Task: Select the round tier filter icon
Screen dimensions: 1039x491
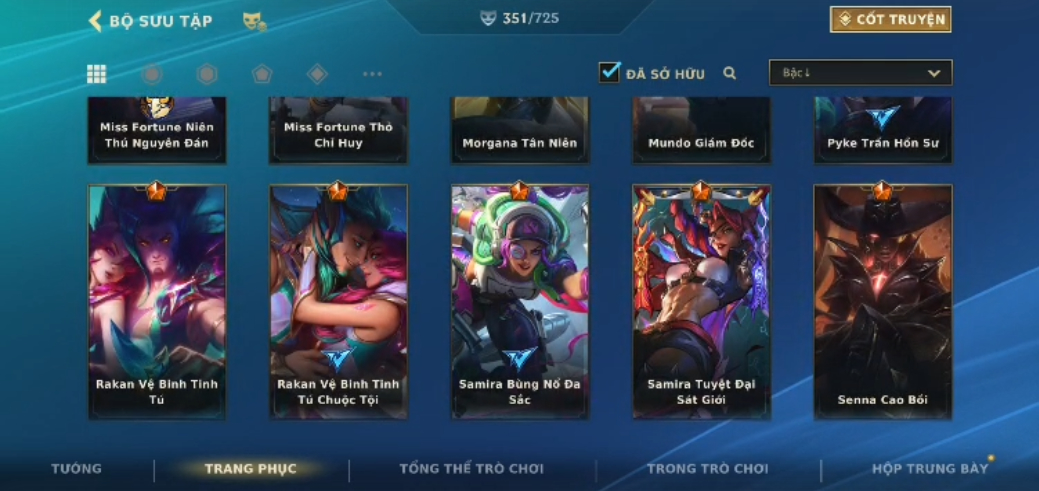Action: click(152, 74)
